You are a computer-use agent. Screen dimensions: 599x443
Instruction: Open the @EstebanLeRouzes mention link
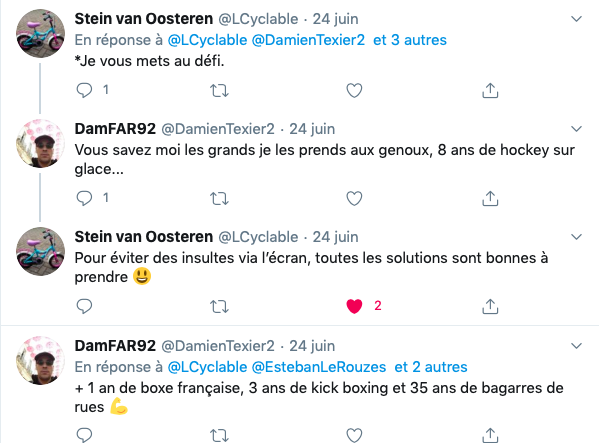tap(319, 367)
